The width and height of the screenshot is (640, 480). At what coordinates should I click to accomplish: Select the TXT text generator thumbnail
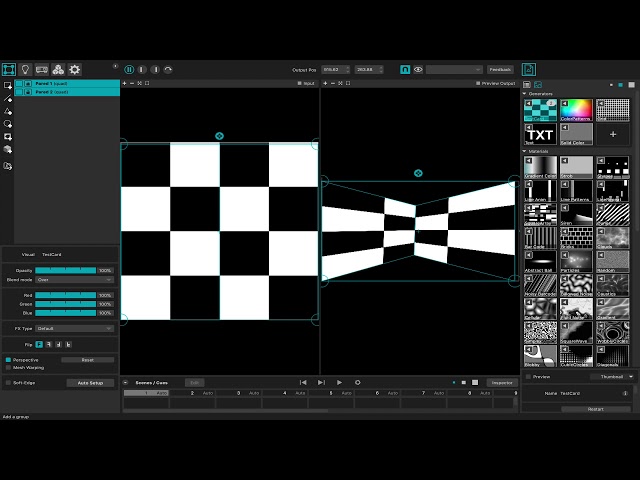pyautogui.click(x=540, y=134)
